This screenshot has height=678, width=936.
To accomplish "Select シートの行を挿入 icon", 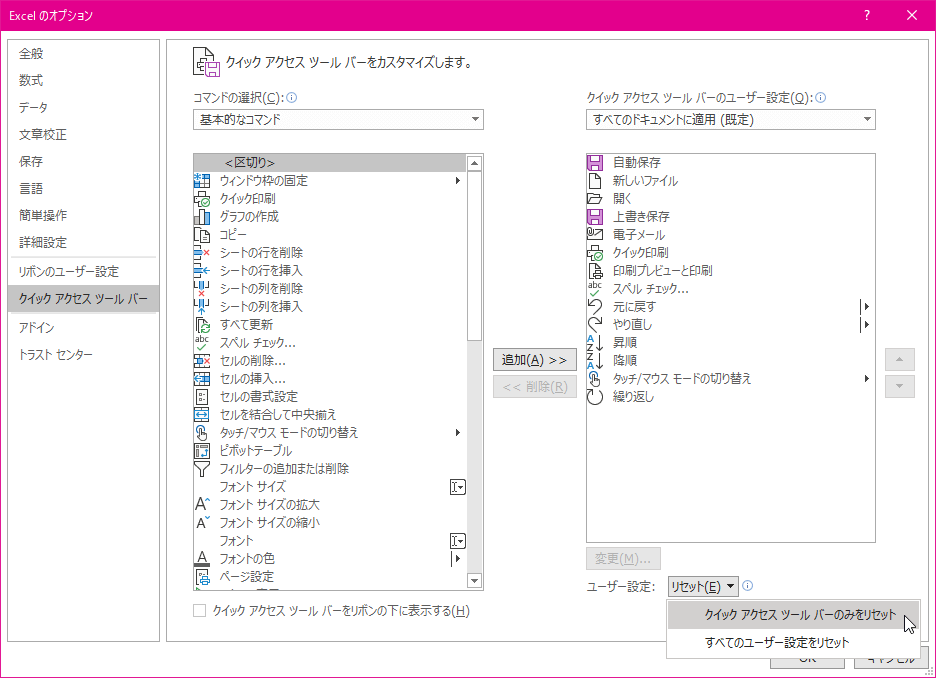I will tap(202, 270).
